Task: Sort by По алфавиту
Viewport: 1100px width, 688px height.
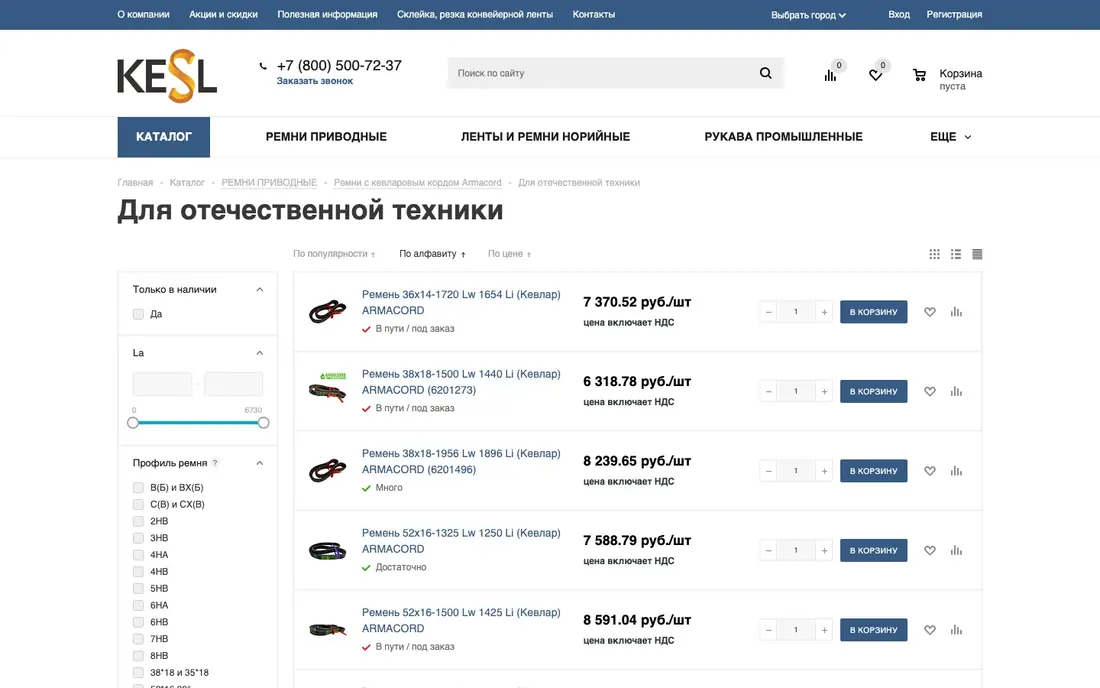Action: [432, 254]
